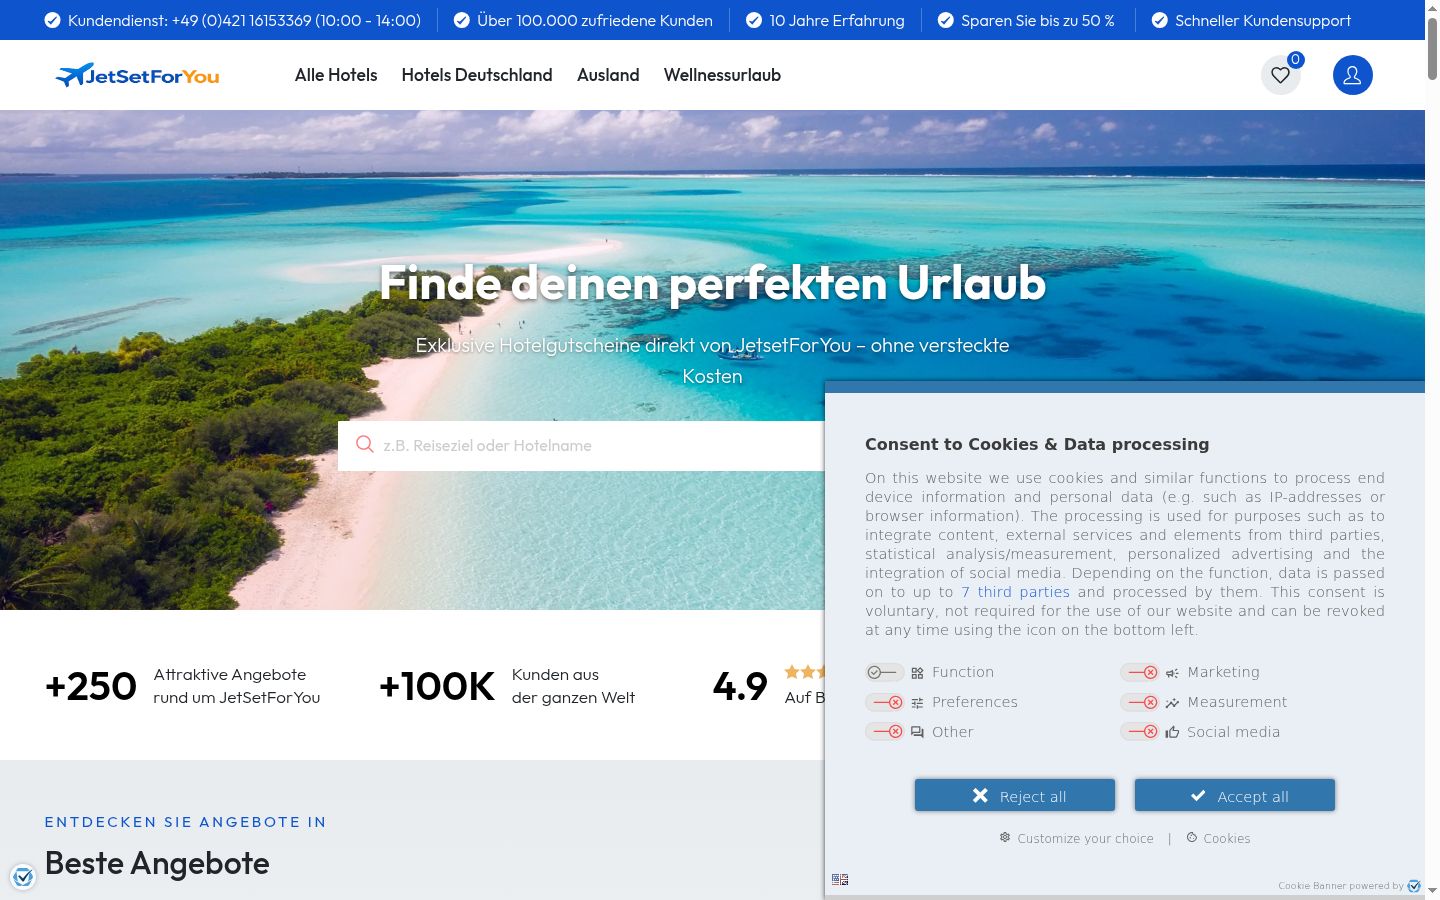Toggle the Function cookies switch

[885, 672]
